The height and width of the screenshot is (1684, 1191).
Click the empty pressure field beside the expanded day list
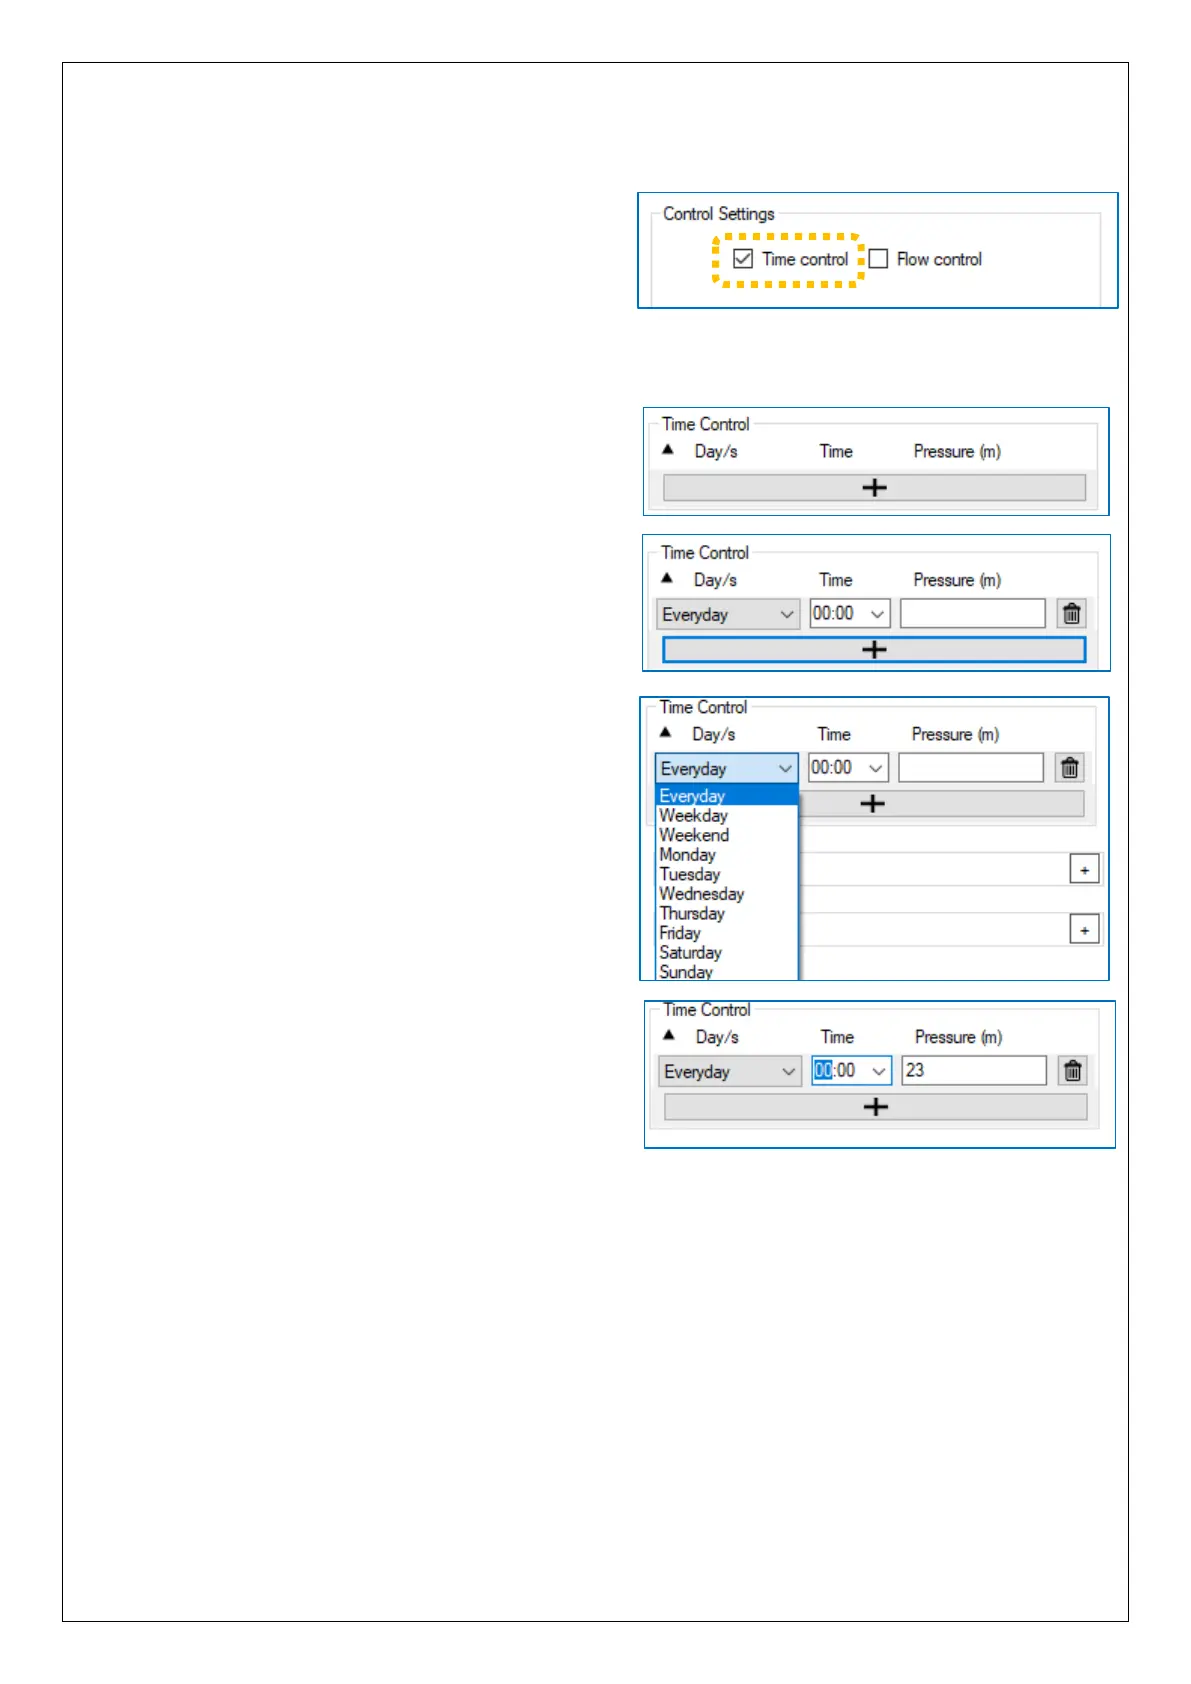pos(970,767)
